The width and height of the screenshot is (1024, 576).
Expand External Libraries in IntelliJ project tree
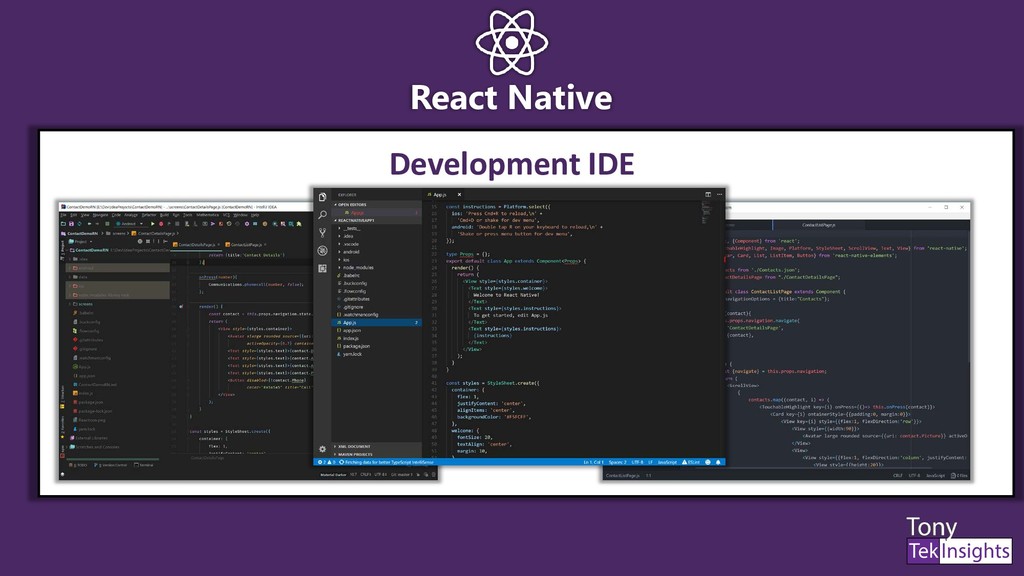click(88, 438)
